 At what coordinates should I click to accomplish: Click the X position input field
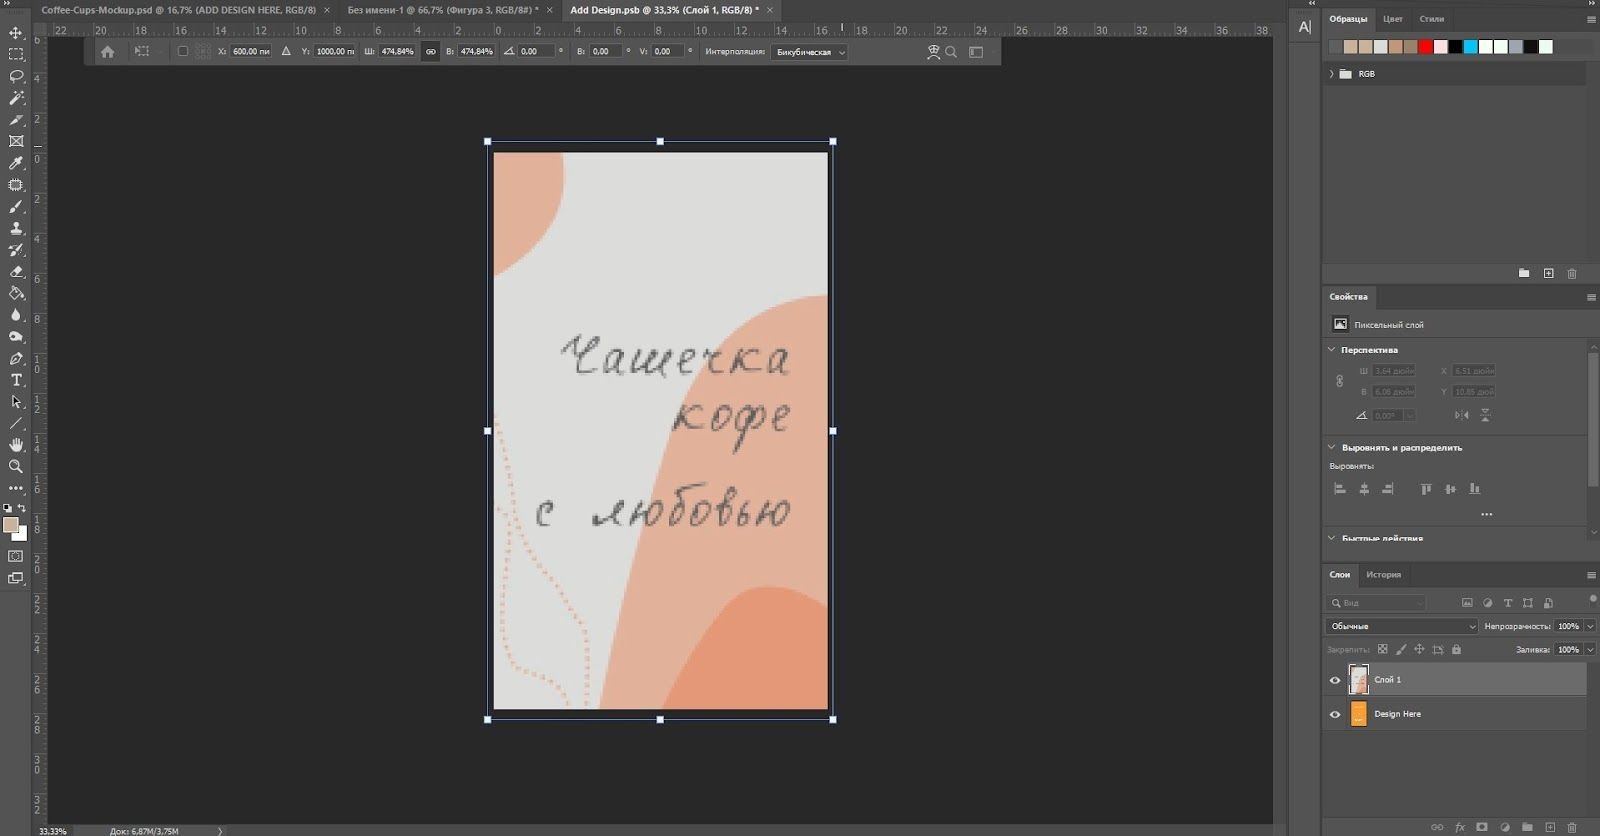tap(251, 51)
